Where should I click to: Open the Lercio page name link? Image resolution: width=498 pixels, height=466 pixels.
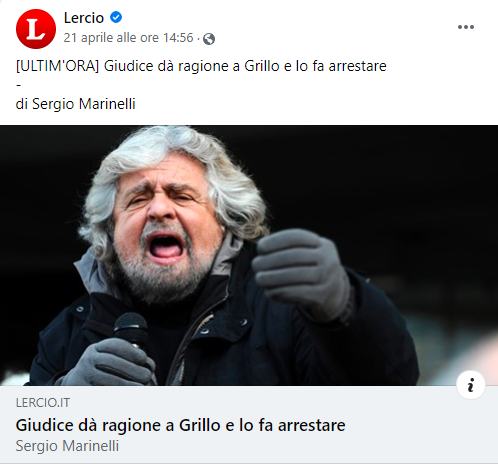[x=84, y=18]
